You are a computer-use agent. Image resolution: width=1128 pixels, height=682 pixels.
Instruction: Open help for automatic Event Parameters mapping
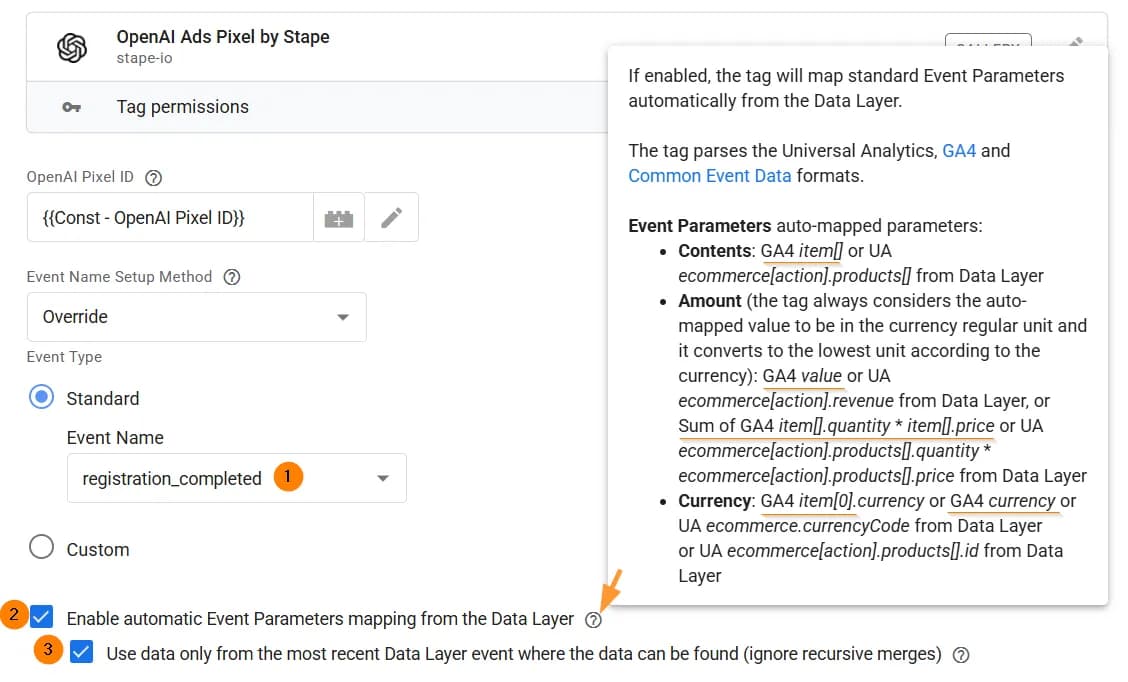(x=593, y=619)
